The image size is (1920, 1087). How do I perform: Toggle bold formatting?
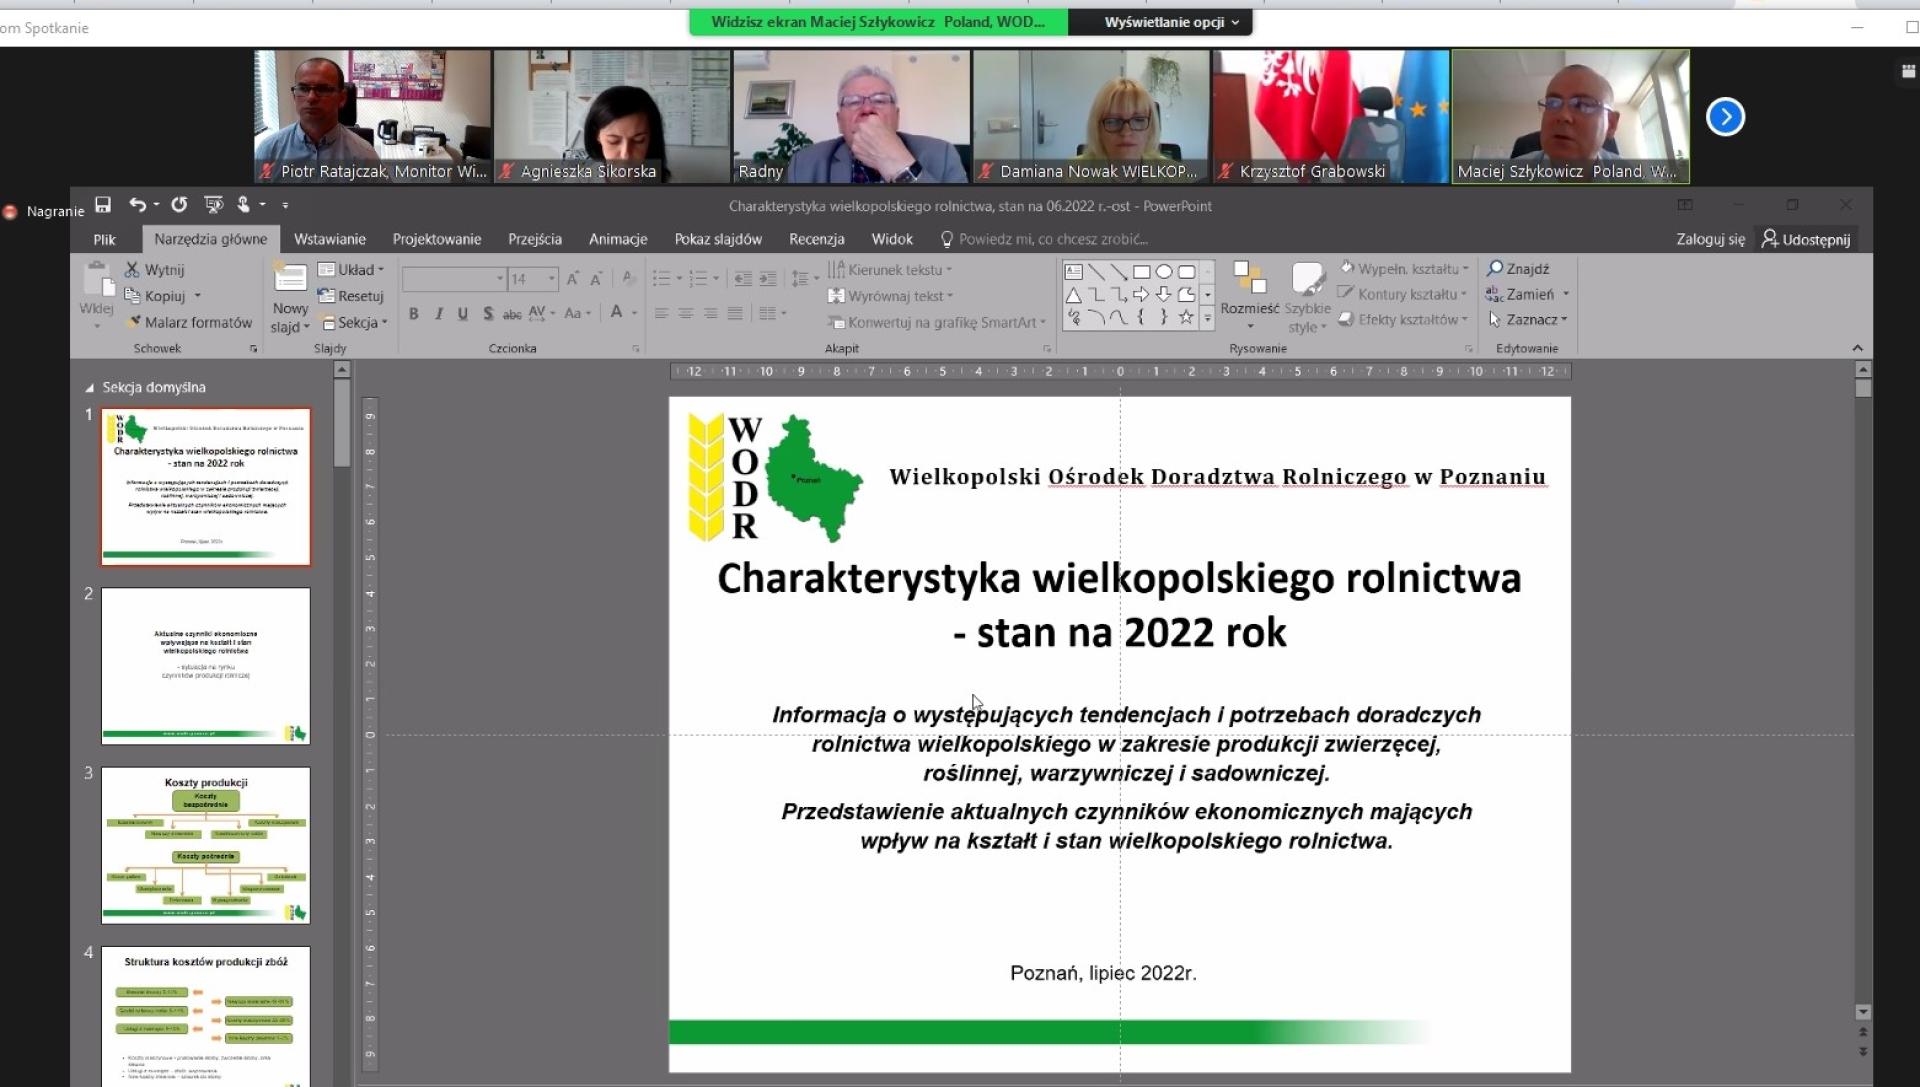click(413, 313)
